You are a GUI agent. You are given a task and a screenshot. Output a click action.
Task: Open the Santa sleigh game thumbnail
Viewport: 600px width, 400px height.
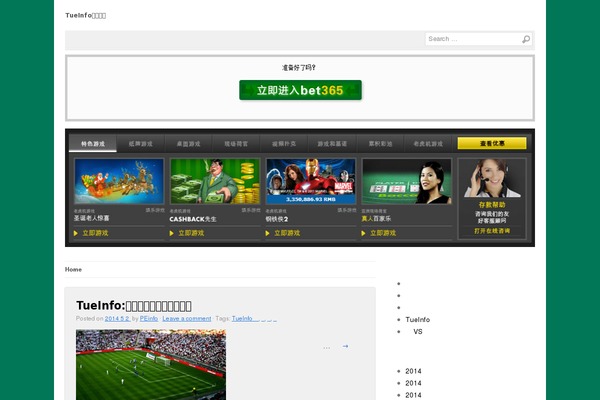coord(119,181)
